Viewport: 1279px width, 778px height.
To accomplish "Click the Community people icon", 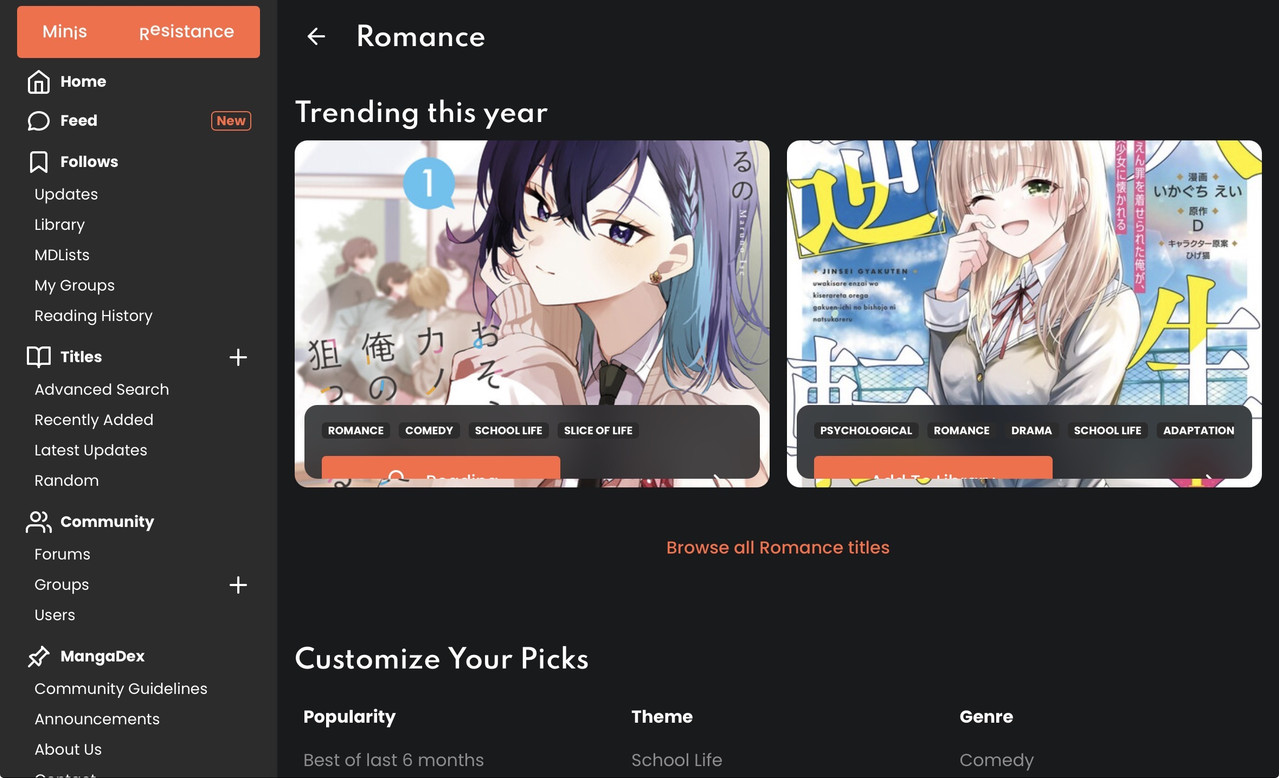I will 38,521.
